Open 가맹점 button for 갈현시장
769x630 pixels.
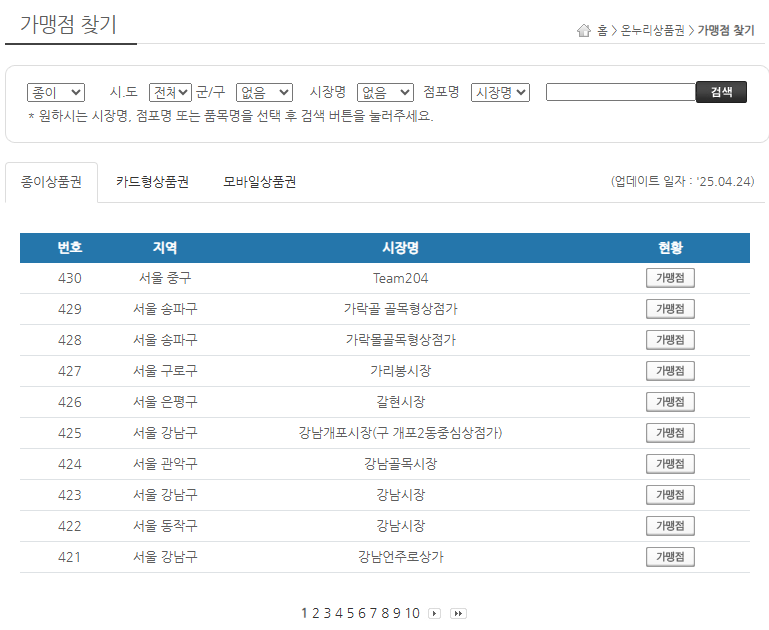pyautogui.click(x=670, y=402)
